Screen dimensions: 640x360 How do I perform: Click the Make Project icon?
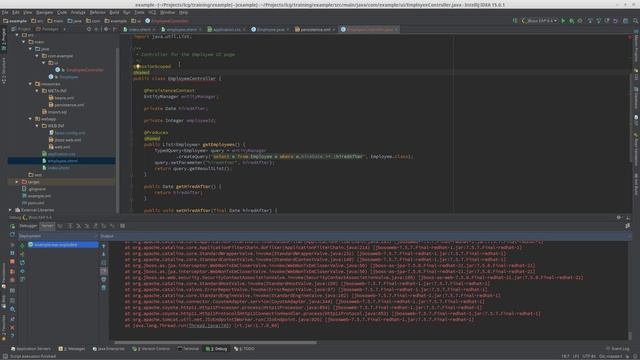(x=515, y=20)
